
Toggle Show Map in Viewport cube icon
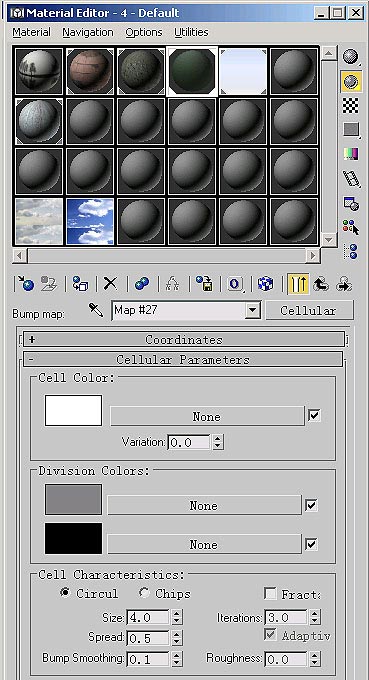coord(265,284)
